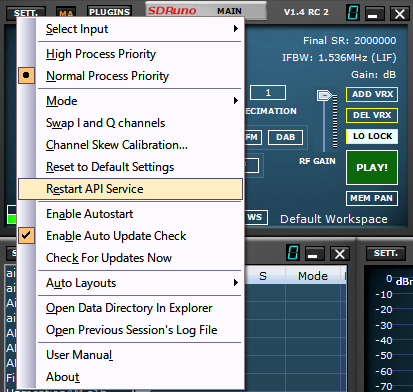413x392 pixels.
Task: Click the RF GAIN slider handle
Action: 324,96
